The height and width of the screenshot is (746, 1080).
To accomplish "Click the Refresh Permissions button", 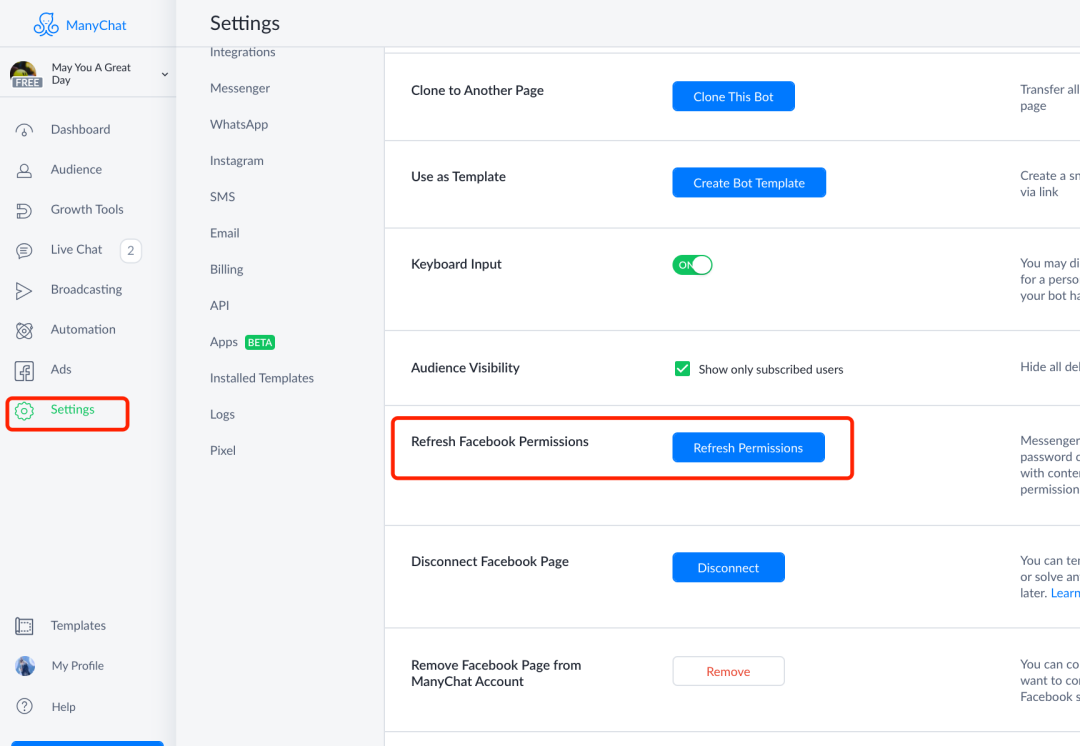I will [x=748, y=447].
